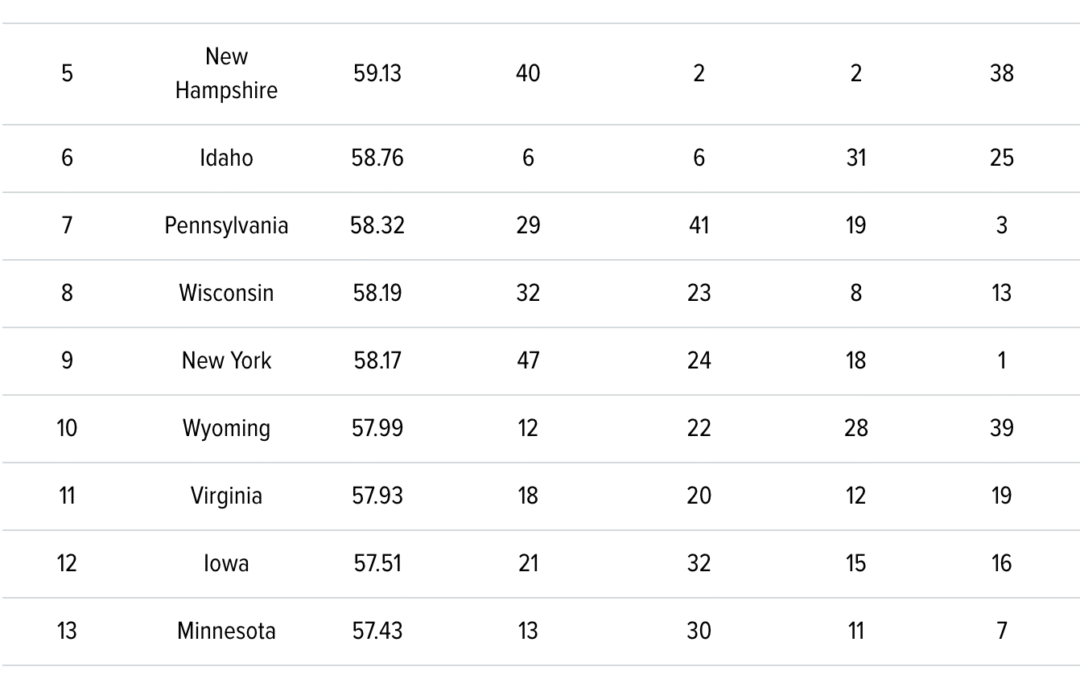This screenshot has height=675, width=1080.
Task: Select Wisconsin's score 58.19
Action: [377, 293]
